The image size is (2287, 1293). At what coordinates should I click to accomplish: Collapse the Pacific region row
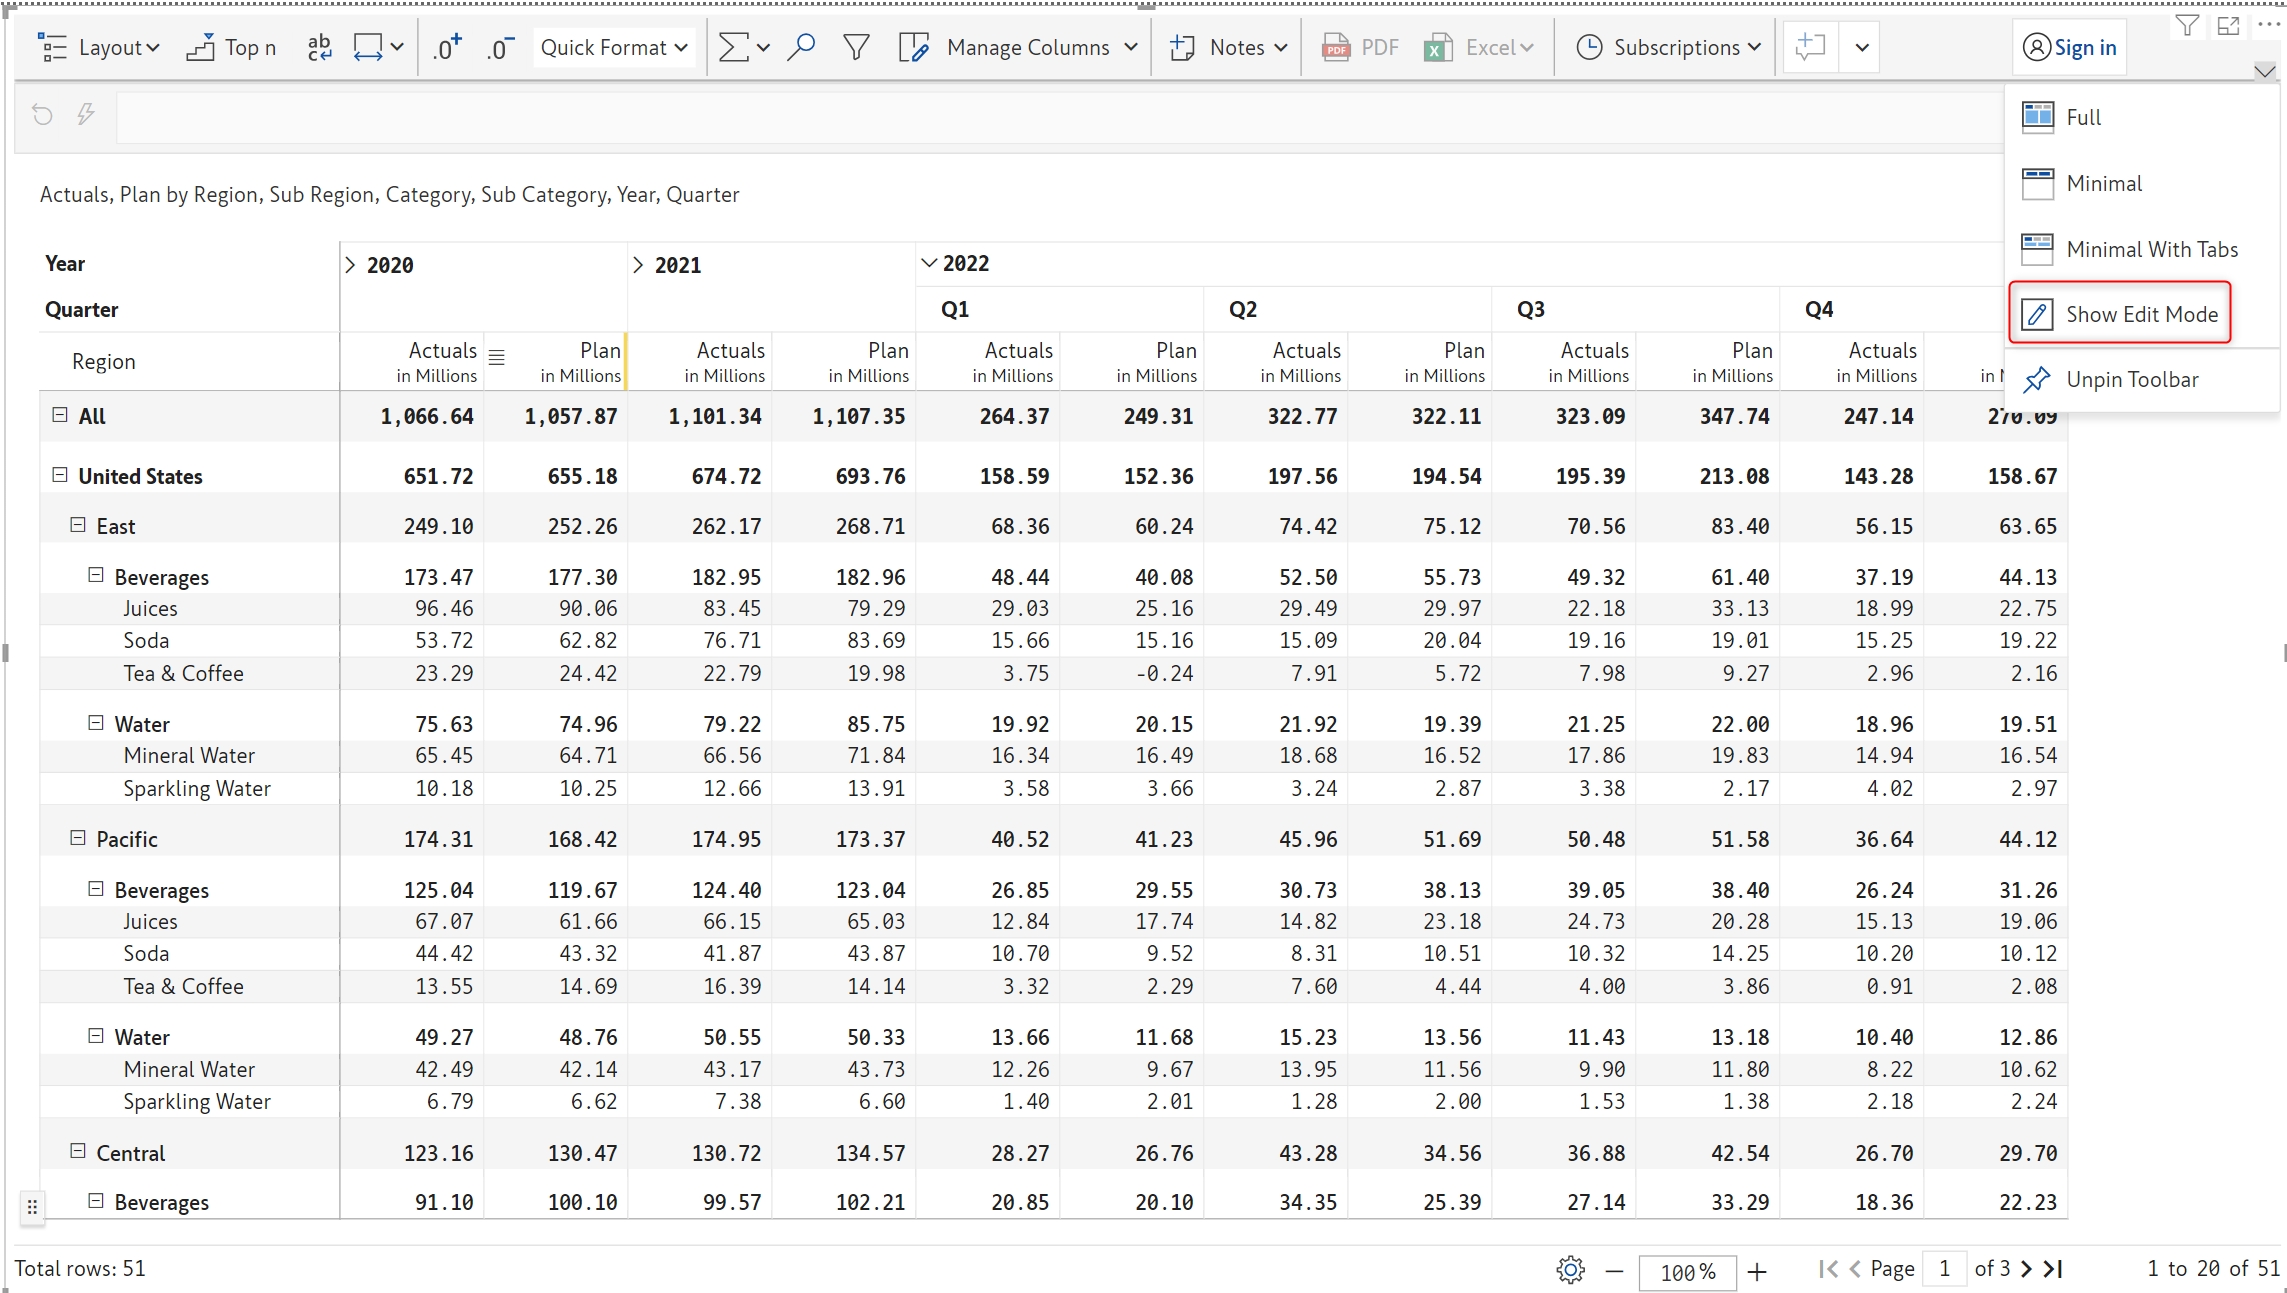tap(78, 838)
